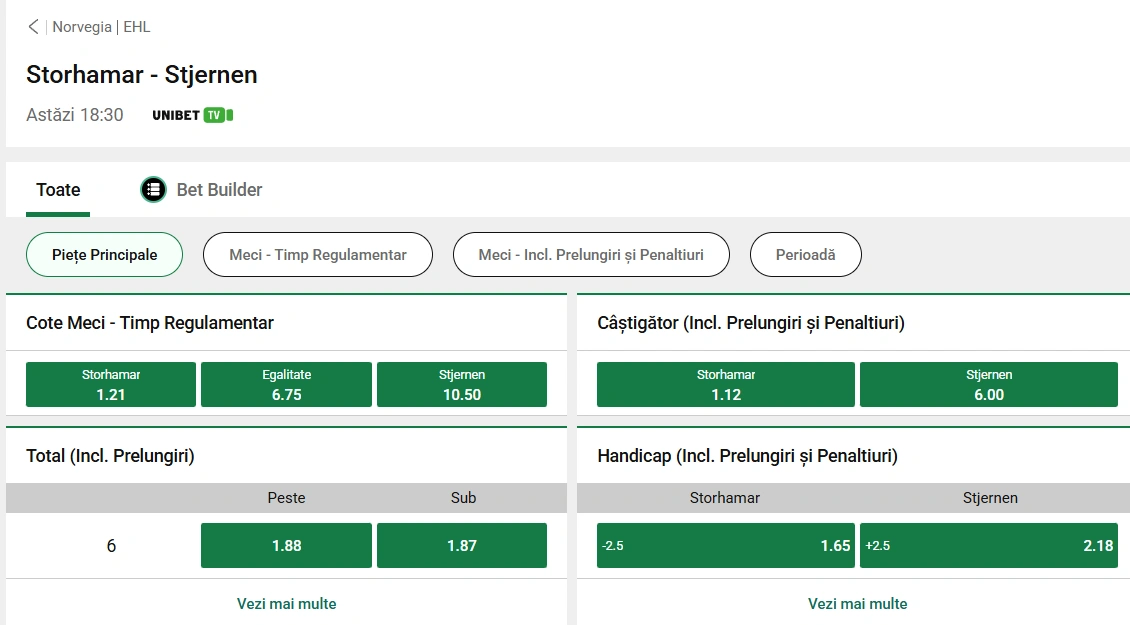1130x625 pixels.
Task: Expand Vezi mai multe under Total
Action: (x=286, y=604)
